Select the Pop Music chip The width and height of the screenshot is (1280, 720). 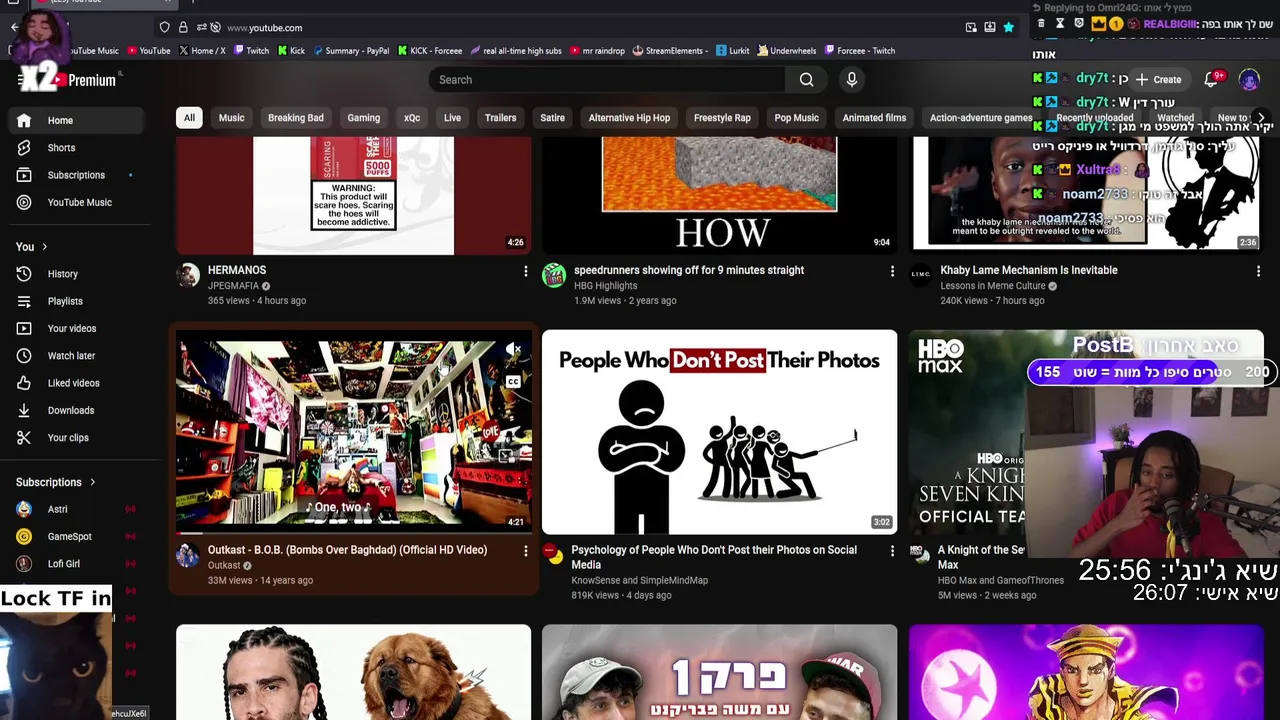796,118
